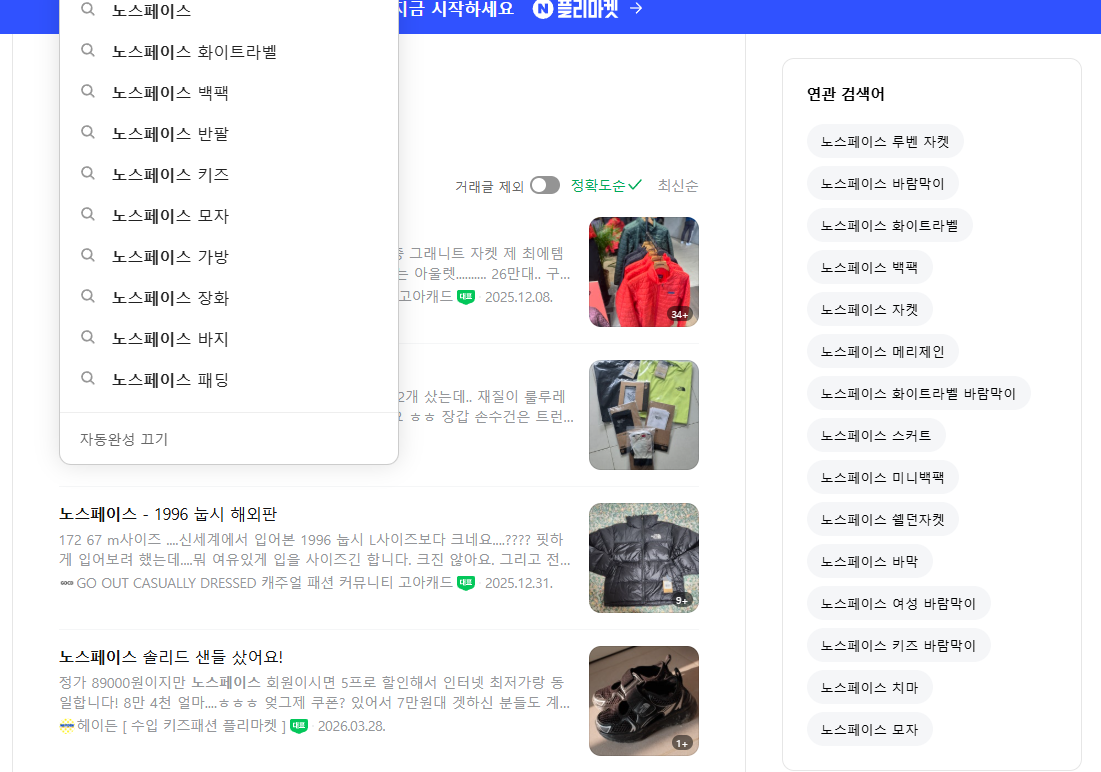This screenshot has width=1101, height=772.
Task: Click related search 노스페이스 스커트
Action: point(876,436)
